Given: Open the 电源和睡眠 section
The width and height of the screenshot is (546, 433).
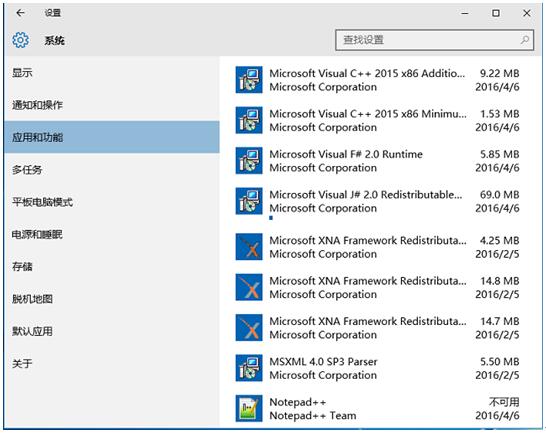Looking at the screenshot, I should point(111,234).
